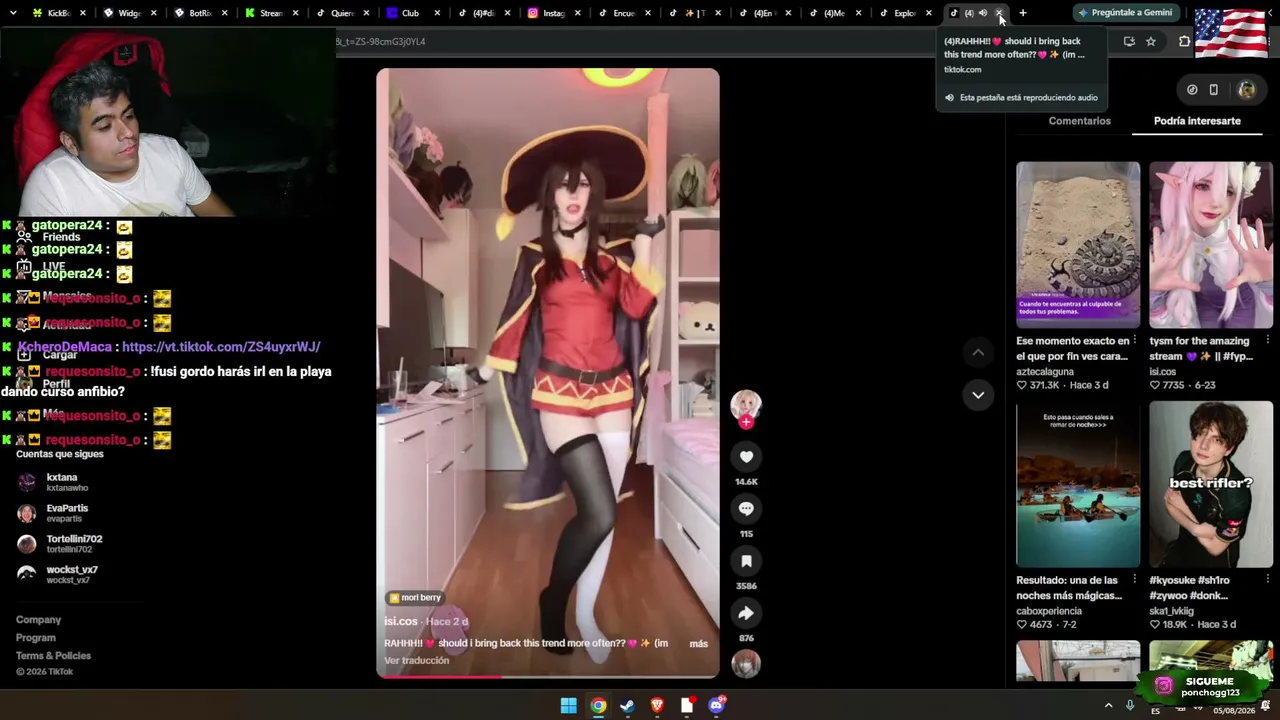Screen dimensions: 1280x720
Task: Open Brave browser from the taskbar
Action: click(x=657, y=706)
